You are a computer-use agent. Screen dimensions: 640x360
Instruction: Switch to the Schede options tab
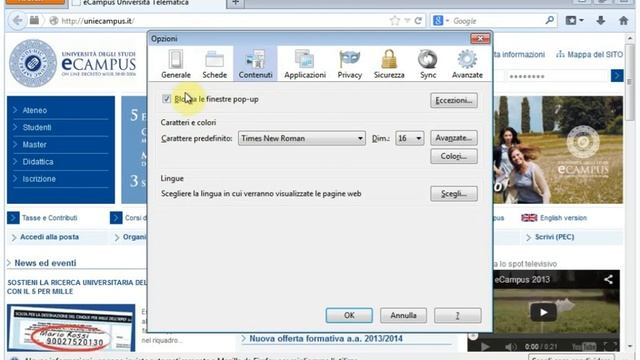pyautogui.click(x=214, y=64)
